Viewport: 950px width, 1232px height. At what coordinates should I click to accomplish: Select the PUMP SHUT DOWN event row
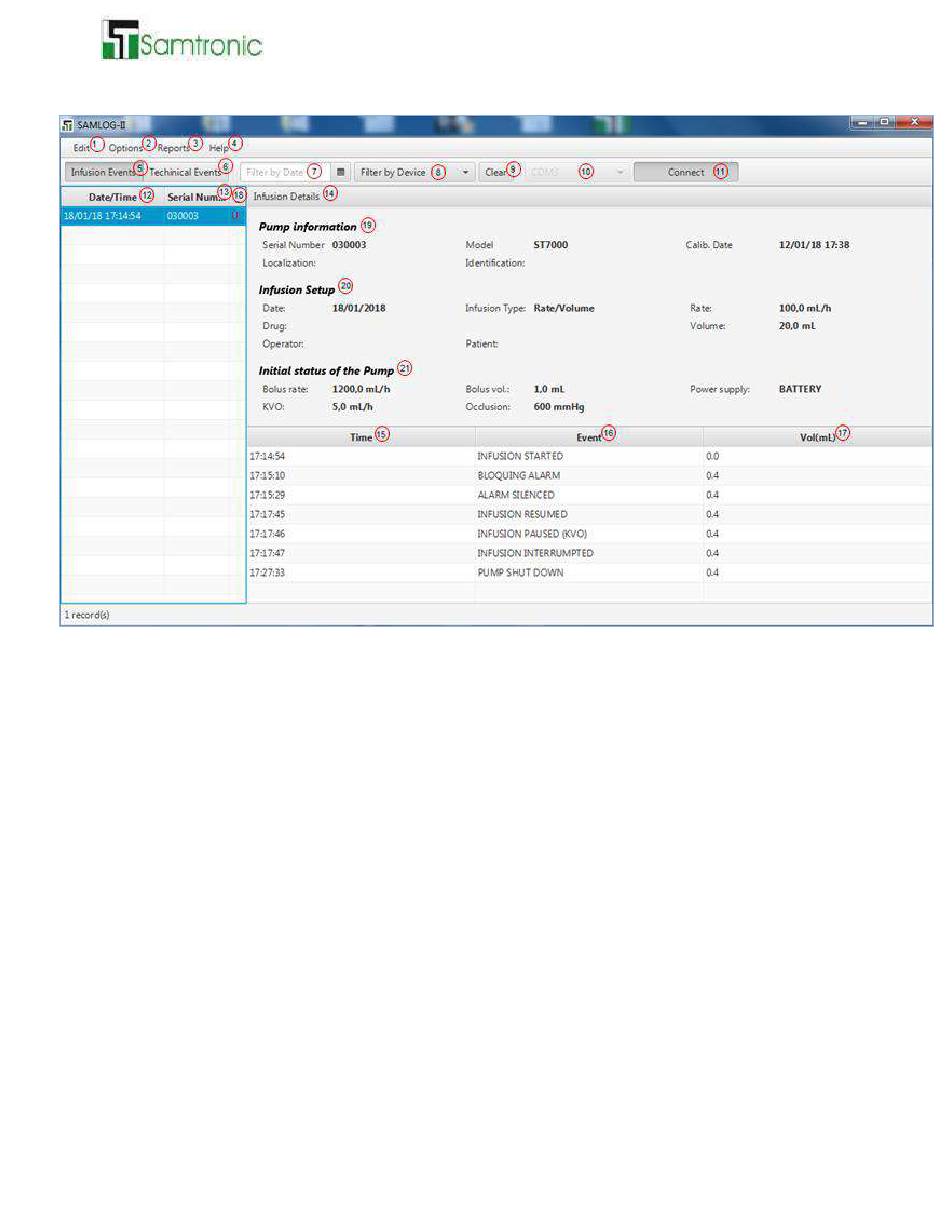pos(590,573)
